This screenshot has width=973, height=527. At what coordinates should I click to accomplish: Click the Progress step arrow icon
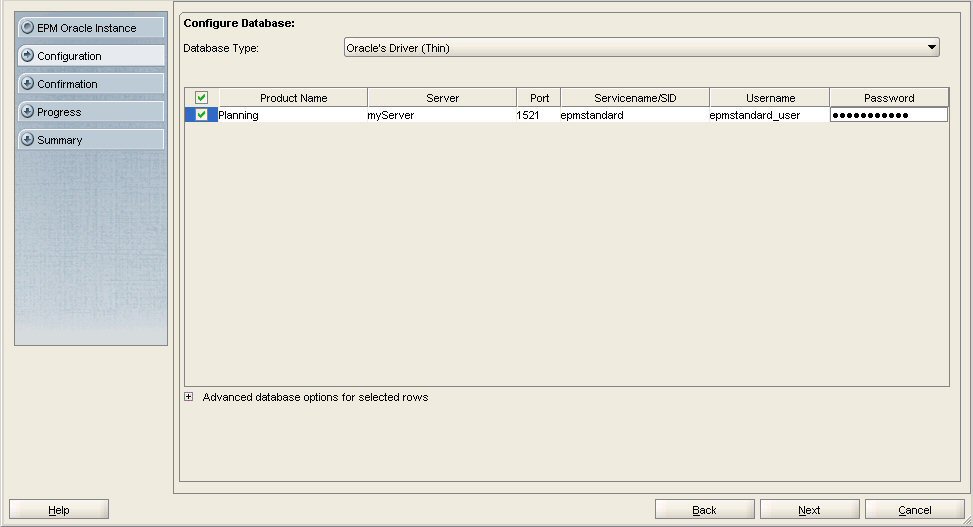pyautogui.click(x=27, y=111)
